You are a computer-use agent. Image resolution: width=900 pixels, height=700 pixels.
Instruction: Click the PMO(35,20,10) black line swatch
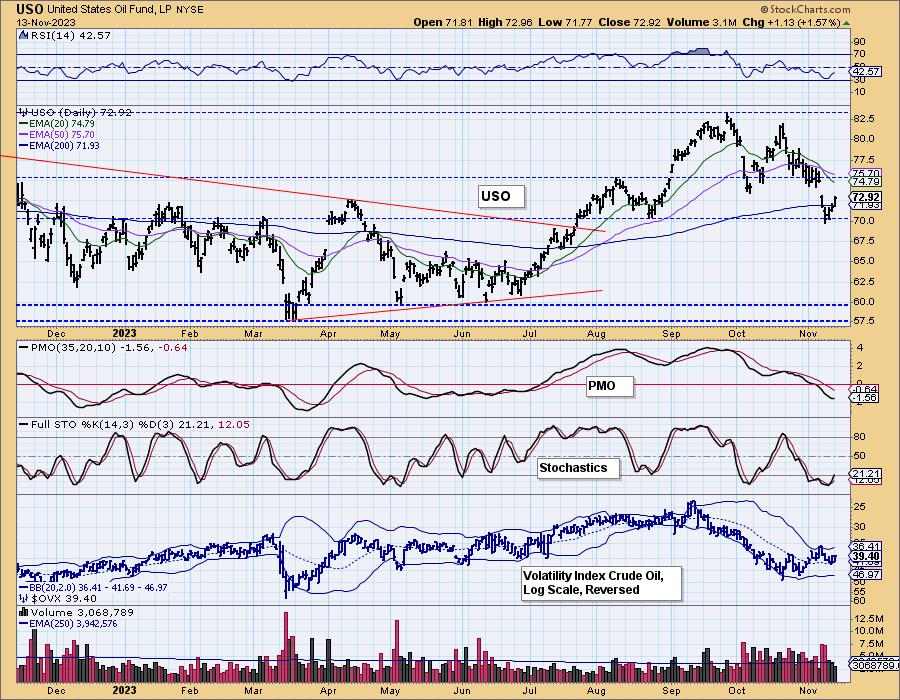[24, 347]
